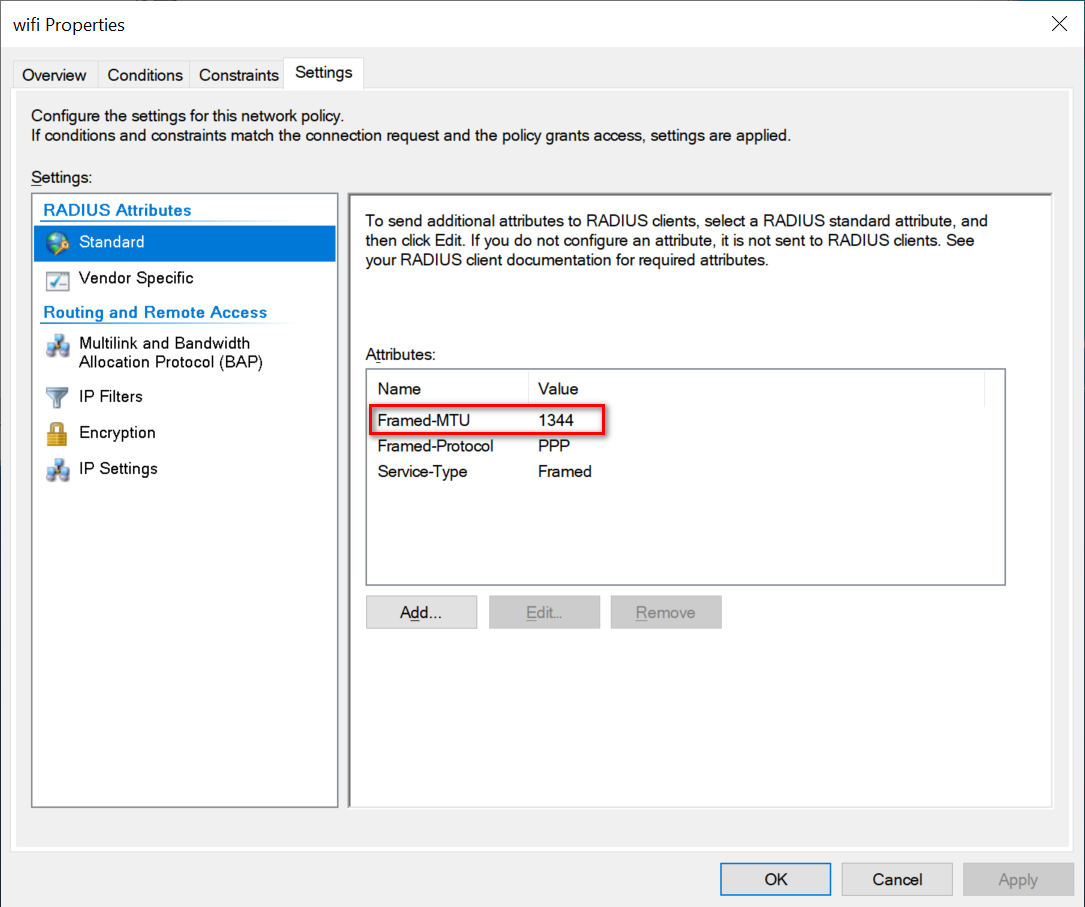The height and width of the screenshot is (907, 1085).
Task: Click the Standard globe icon
Action: (x=58, y=242)
